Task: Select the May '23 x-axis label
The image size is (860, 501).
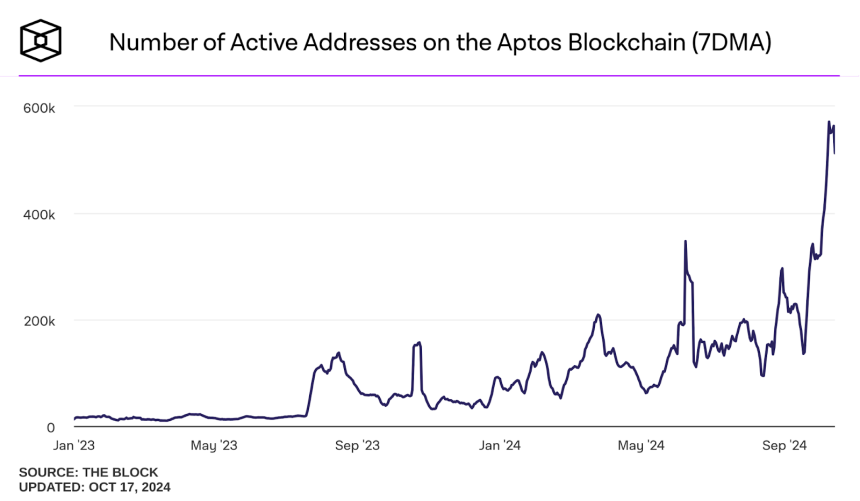Action: [x=213, y=445]
